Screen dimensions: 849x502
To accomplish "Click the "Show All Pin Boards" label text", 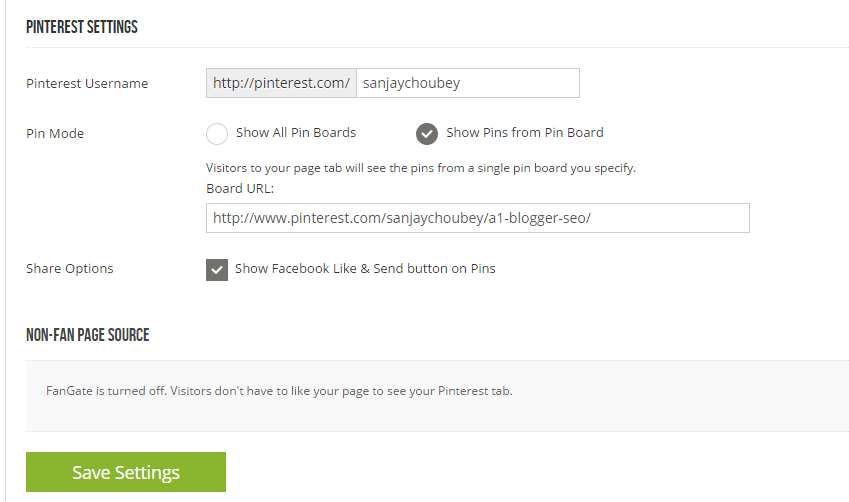I will (x=296, y=132).
